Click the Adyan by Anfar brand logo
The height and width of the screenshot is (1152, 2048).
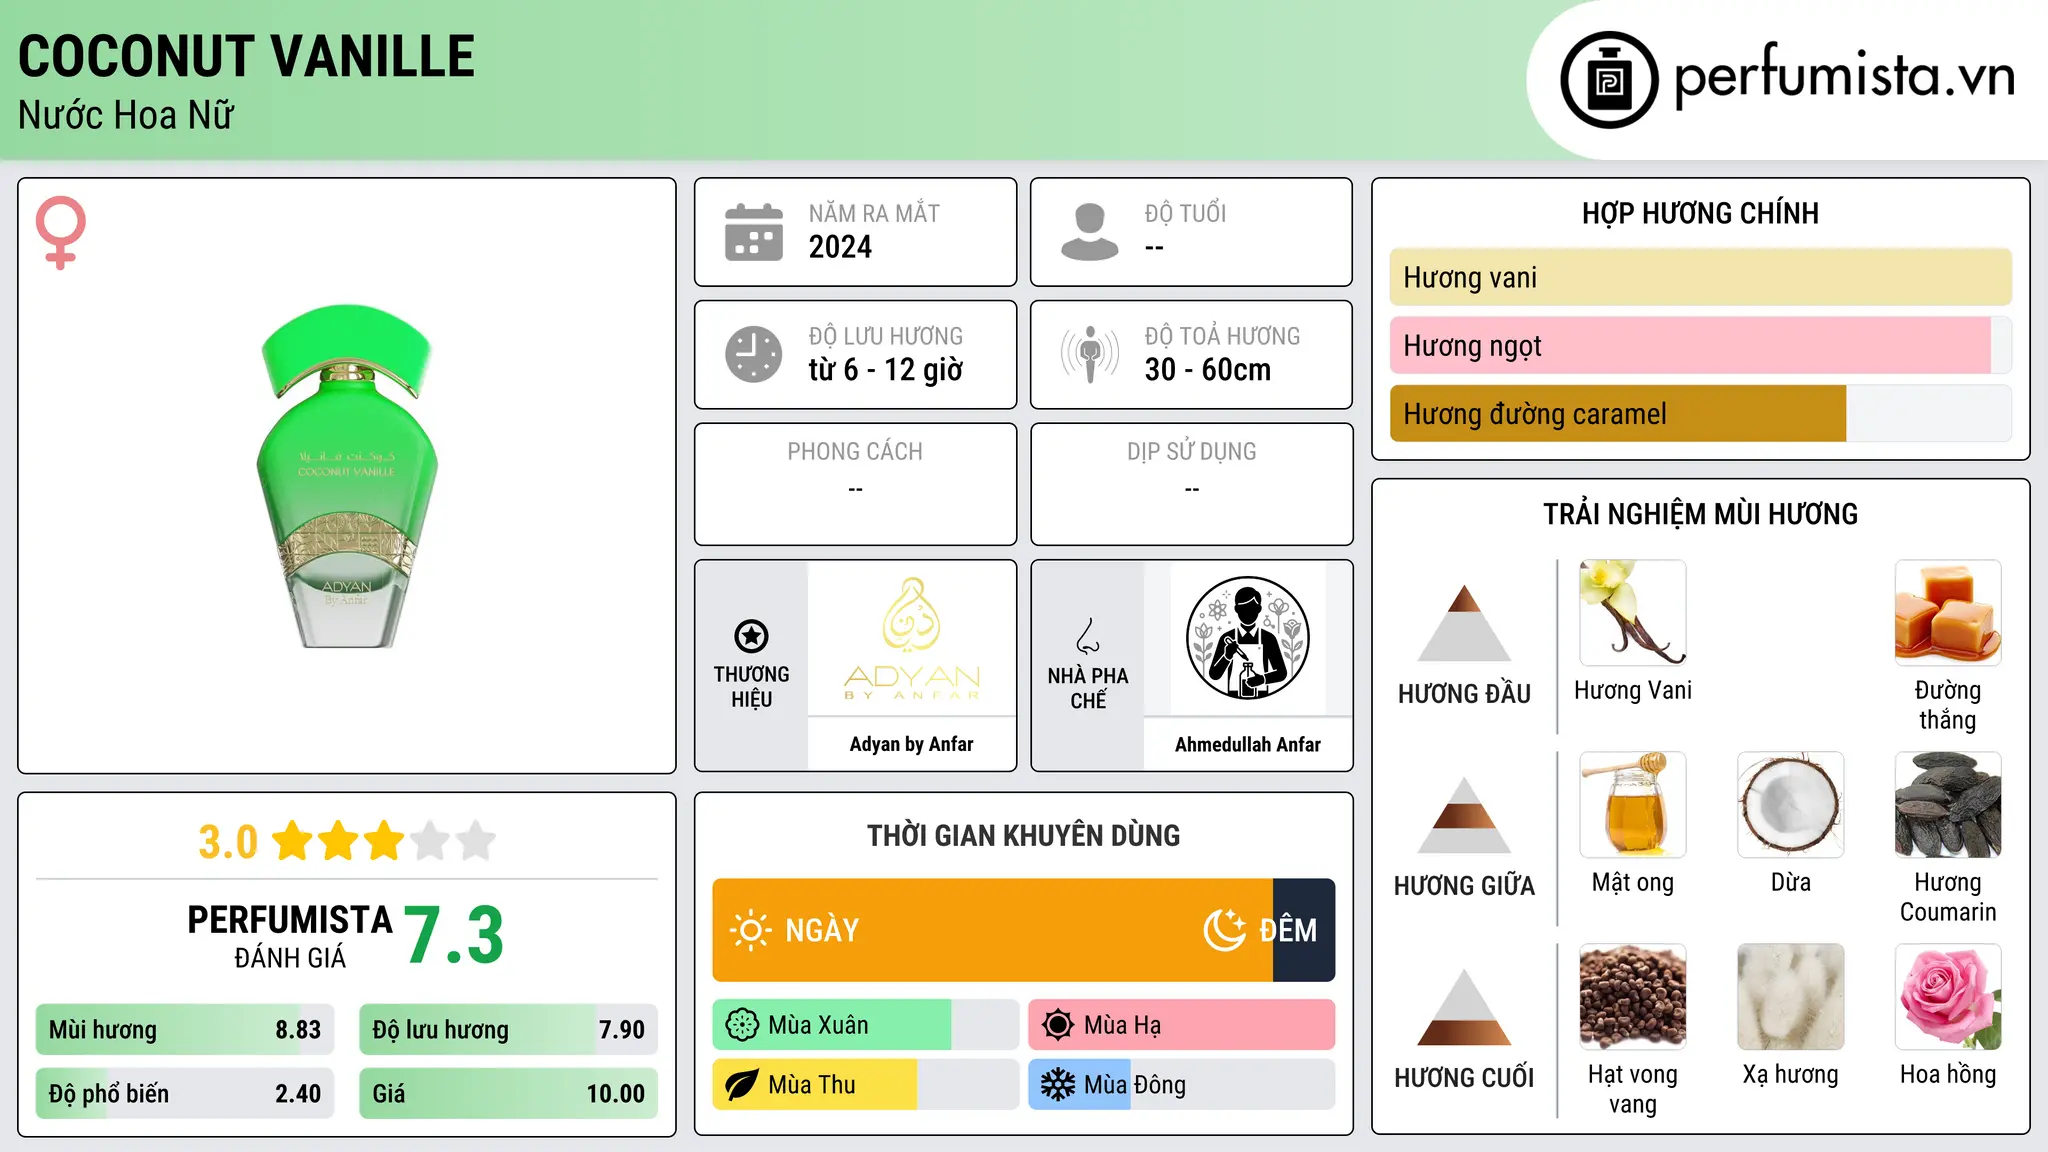click(912, 638)
